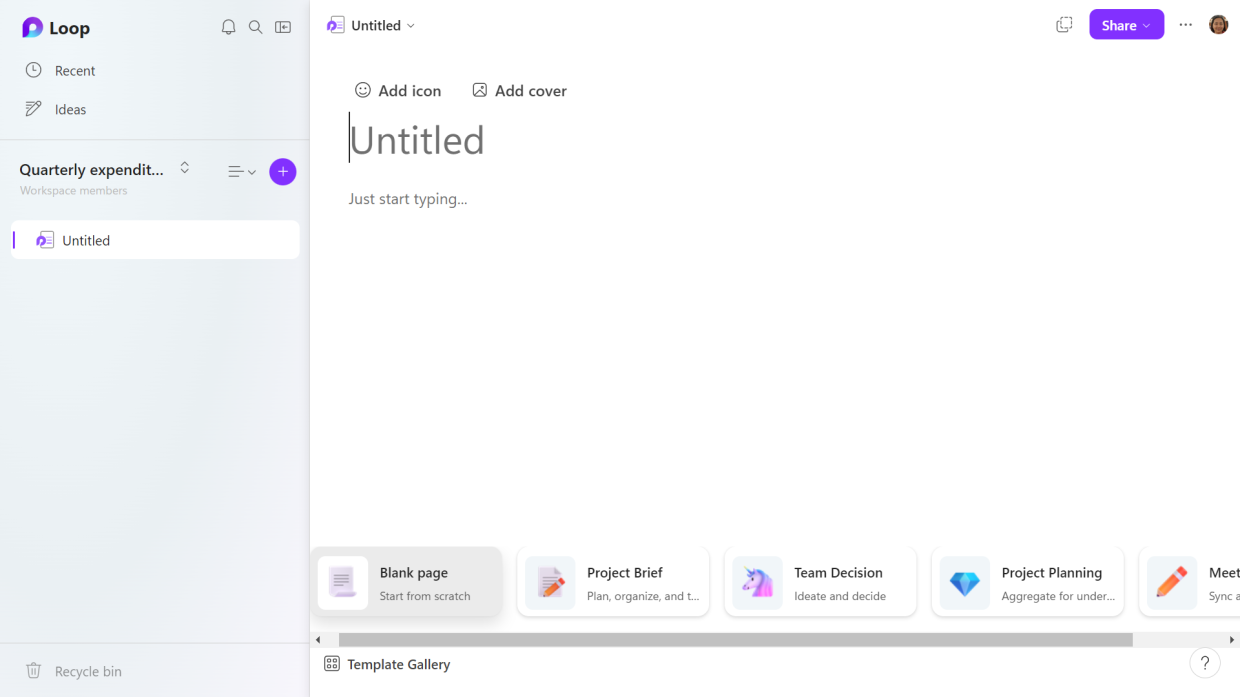Screen dimensions: 1240x697
Task: Click Add icon above the page title
Action: pos(398,90)
